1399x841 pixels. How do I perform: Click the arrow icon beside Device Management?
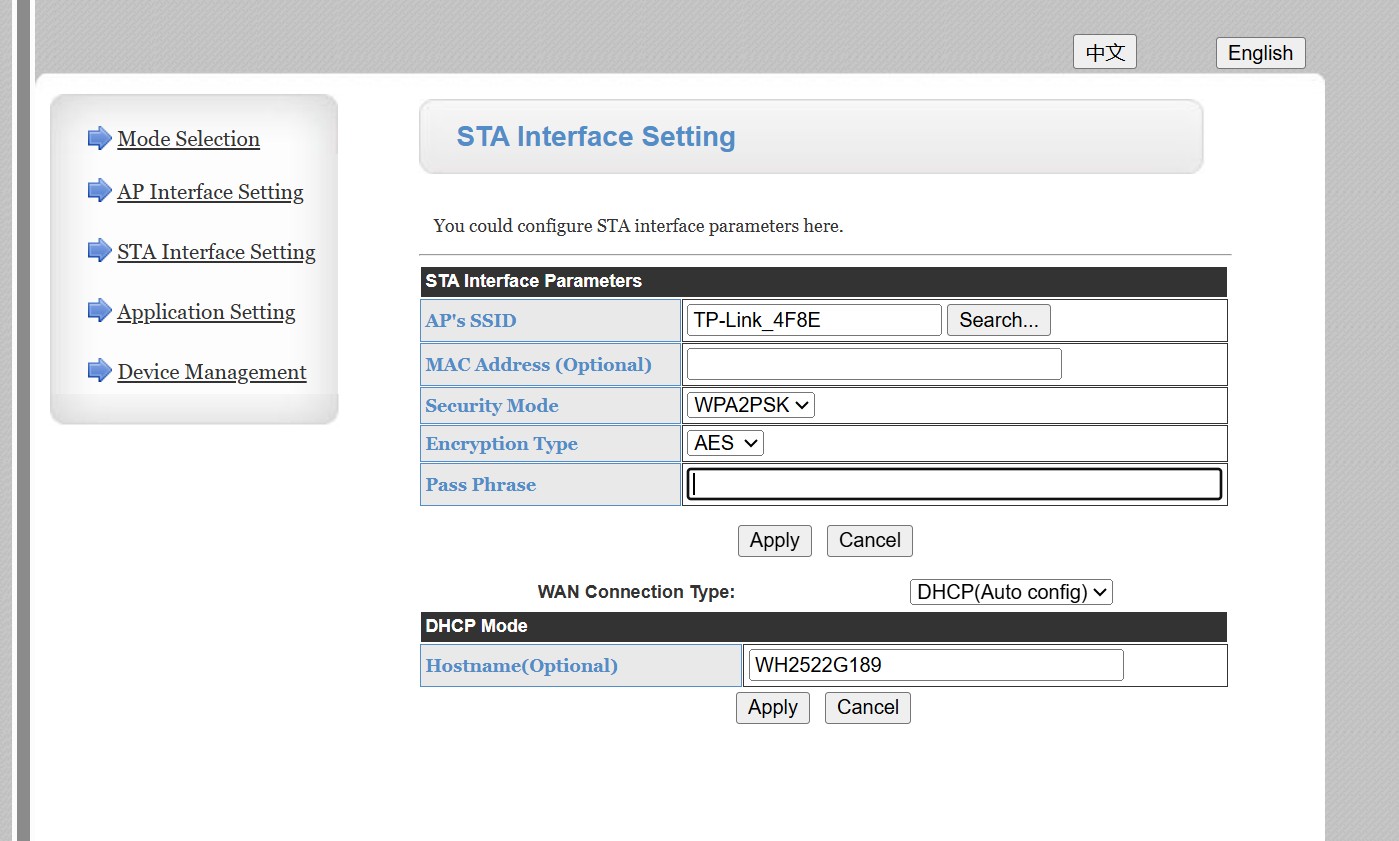pos(99,371)
